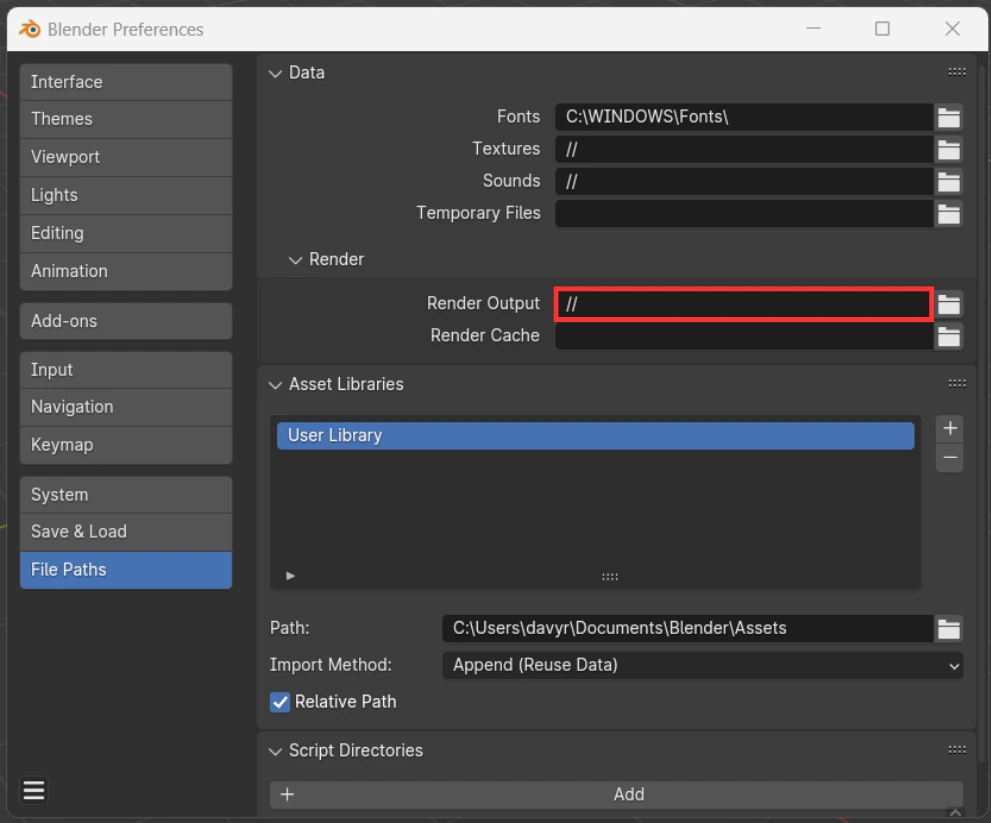Browse folder for Render Output
991x823 pixels.
click(949, 304)
